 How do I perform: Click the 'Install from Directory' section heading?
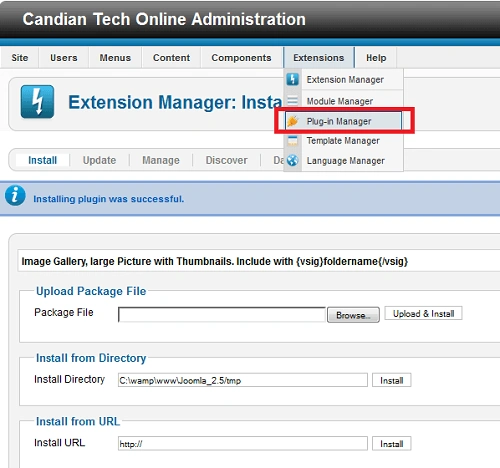point(91,358)
